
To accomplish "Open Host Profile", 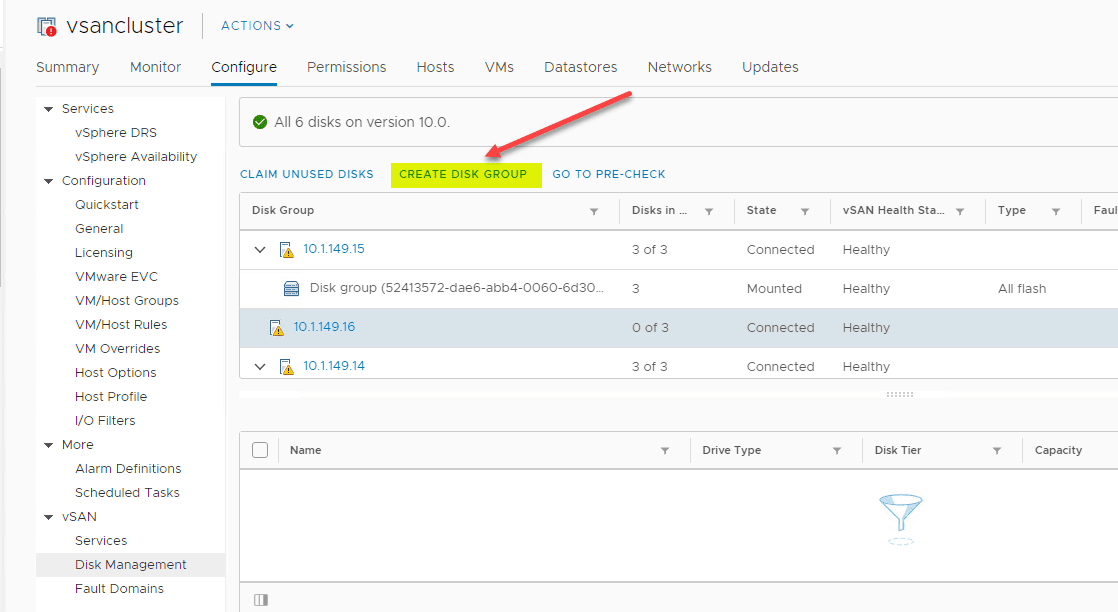I will (111, 397).
